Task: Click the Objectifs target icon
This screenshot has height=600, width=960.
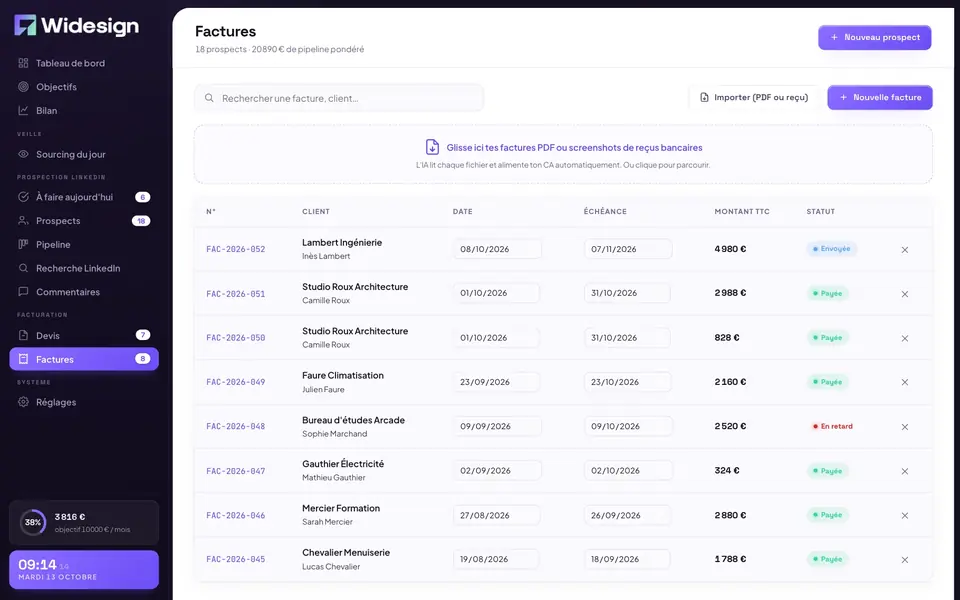Action: (x=23, y=87)
